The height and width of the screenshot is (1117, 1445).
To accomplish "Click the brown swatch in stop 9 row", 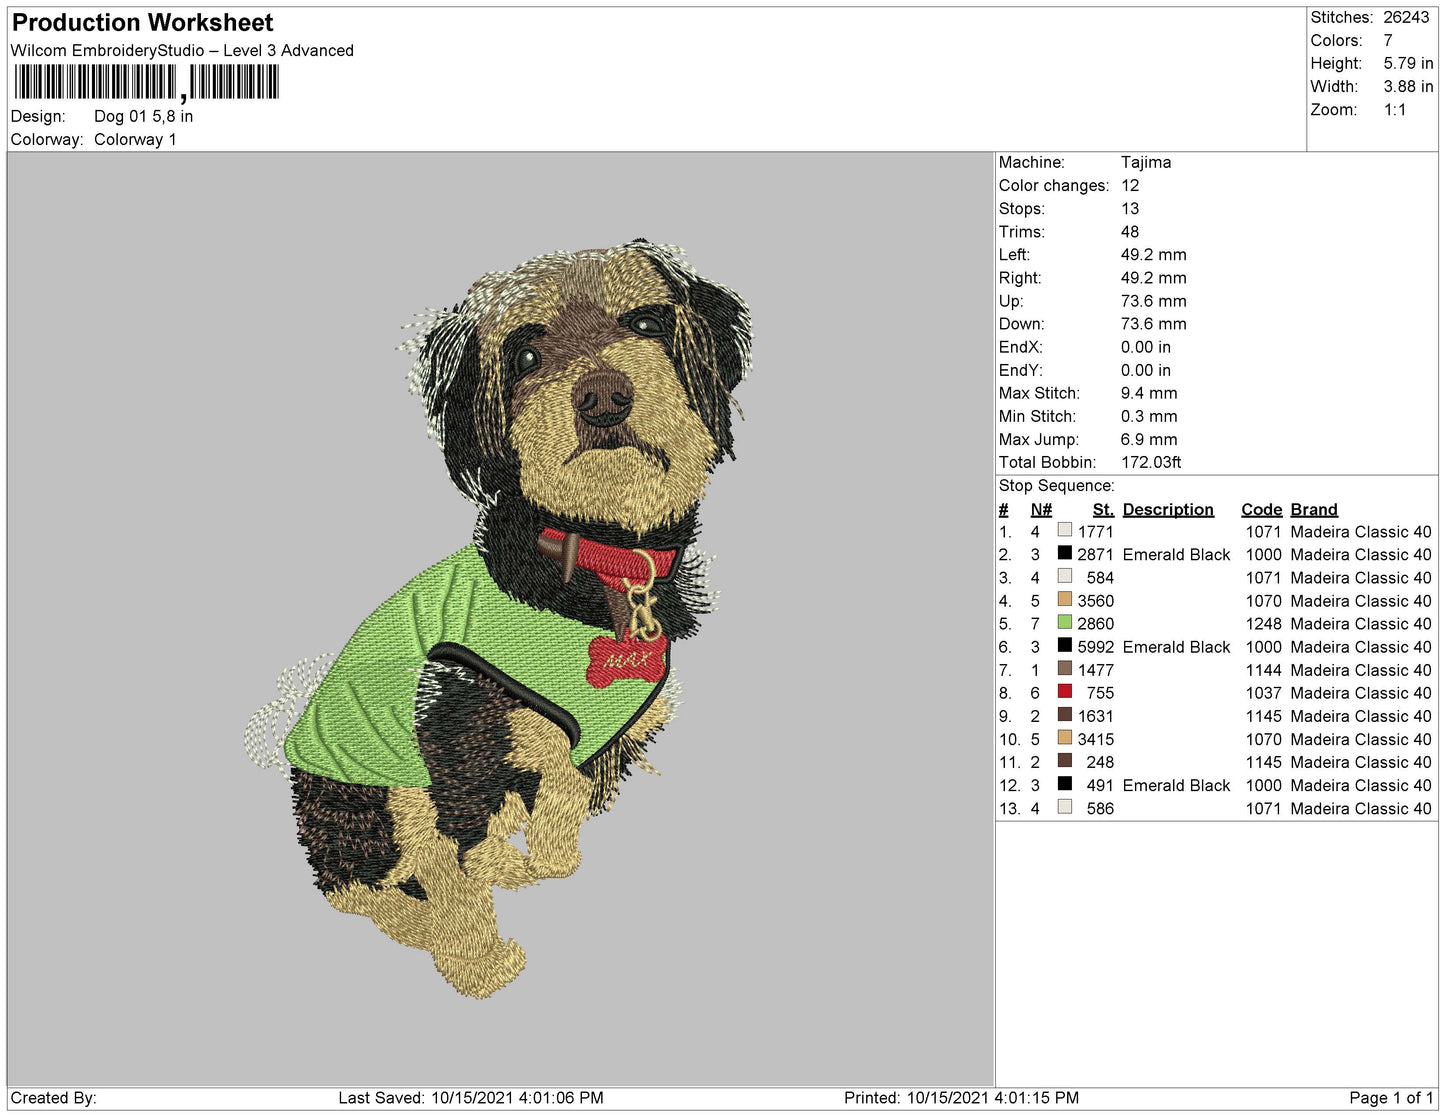I will [x=1065, y=714].
